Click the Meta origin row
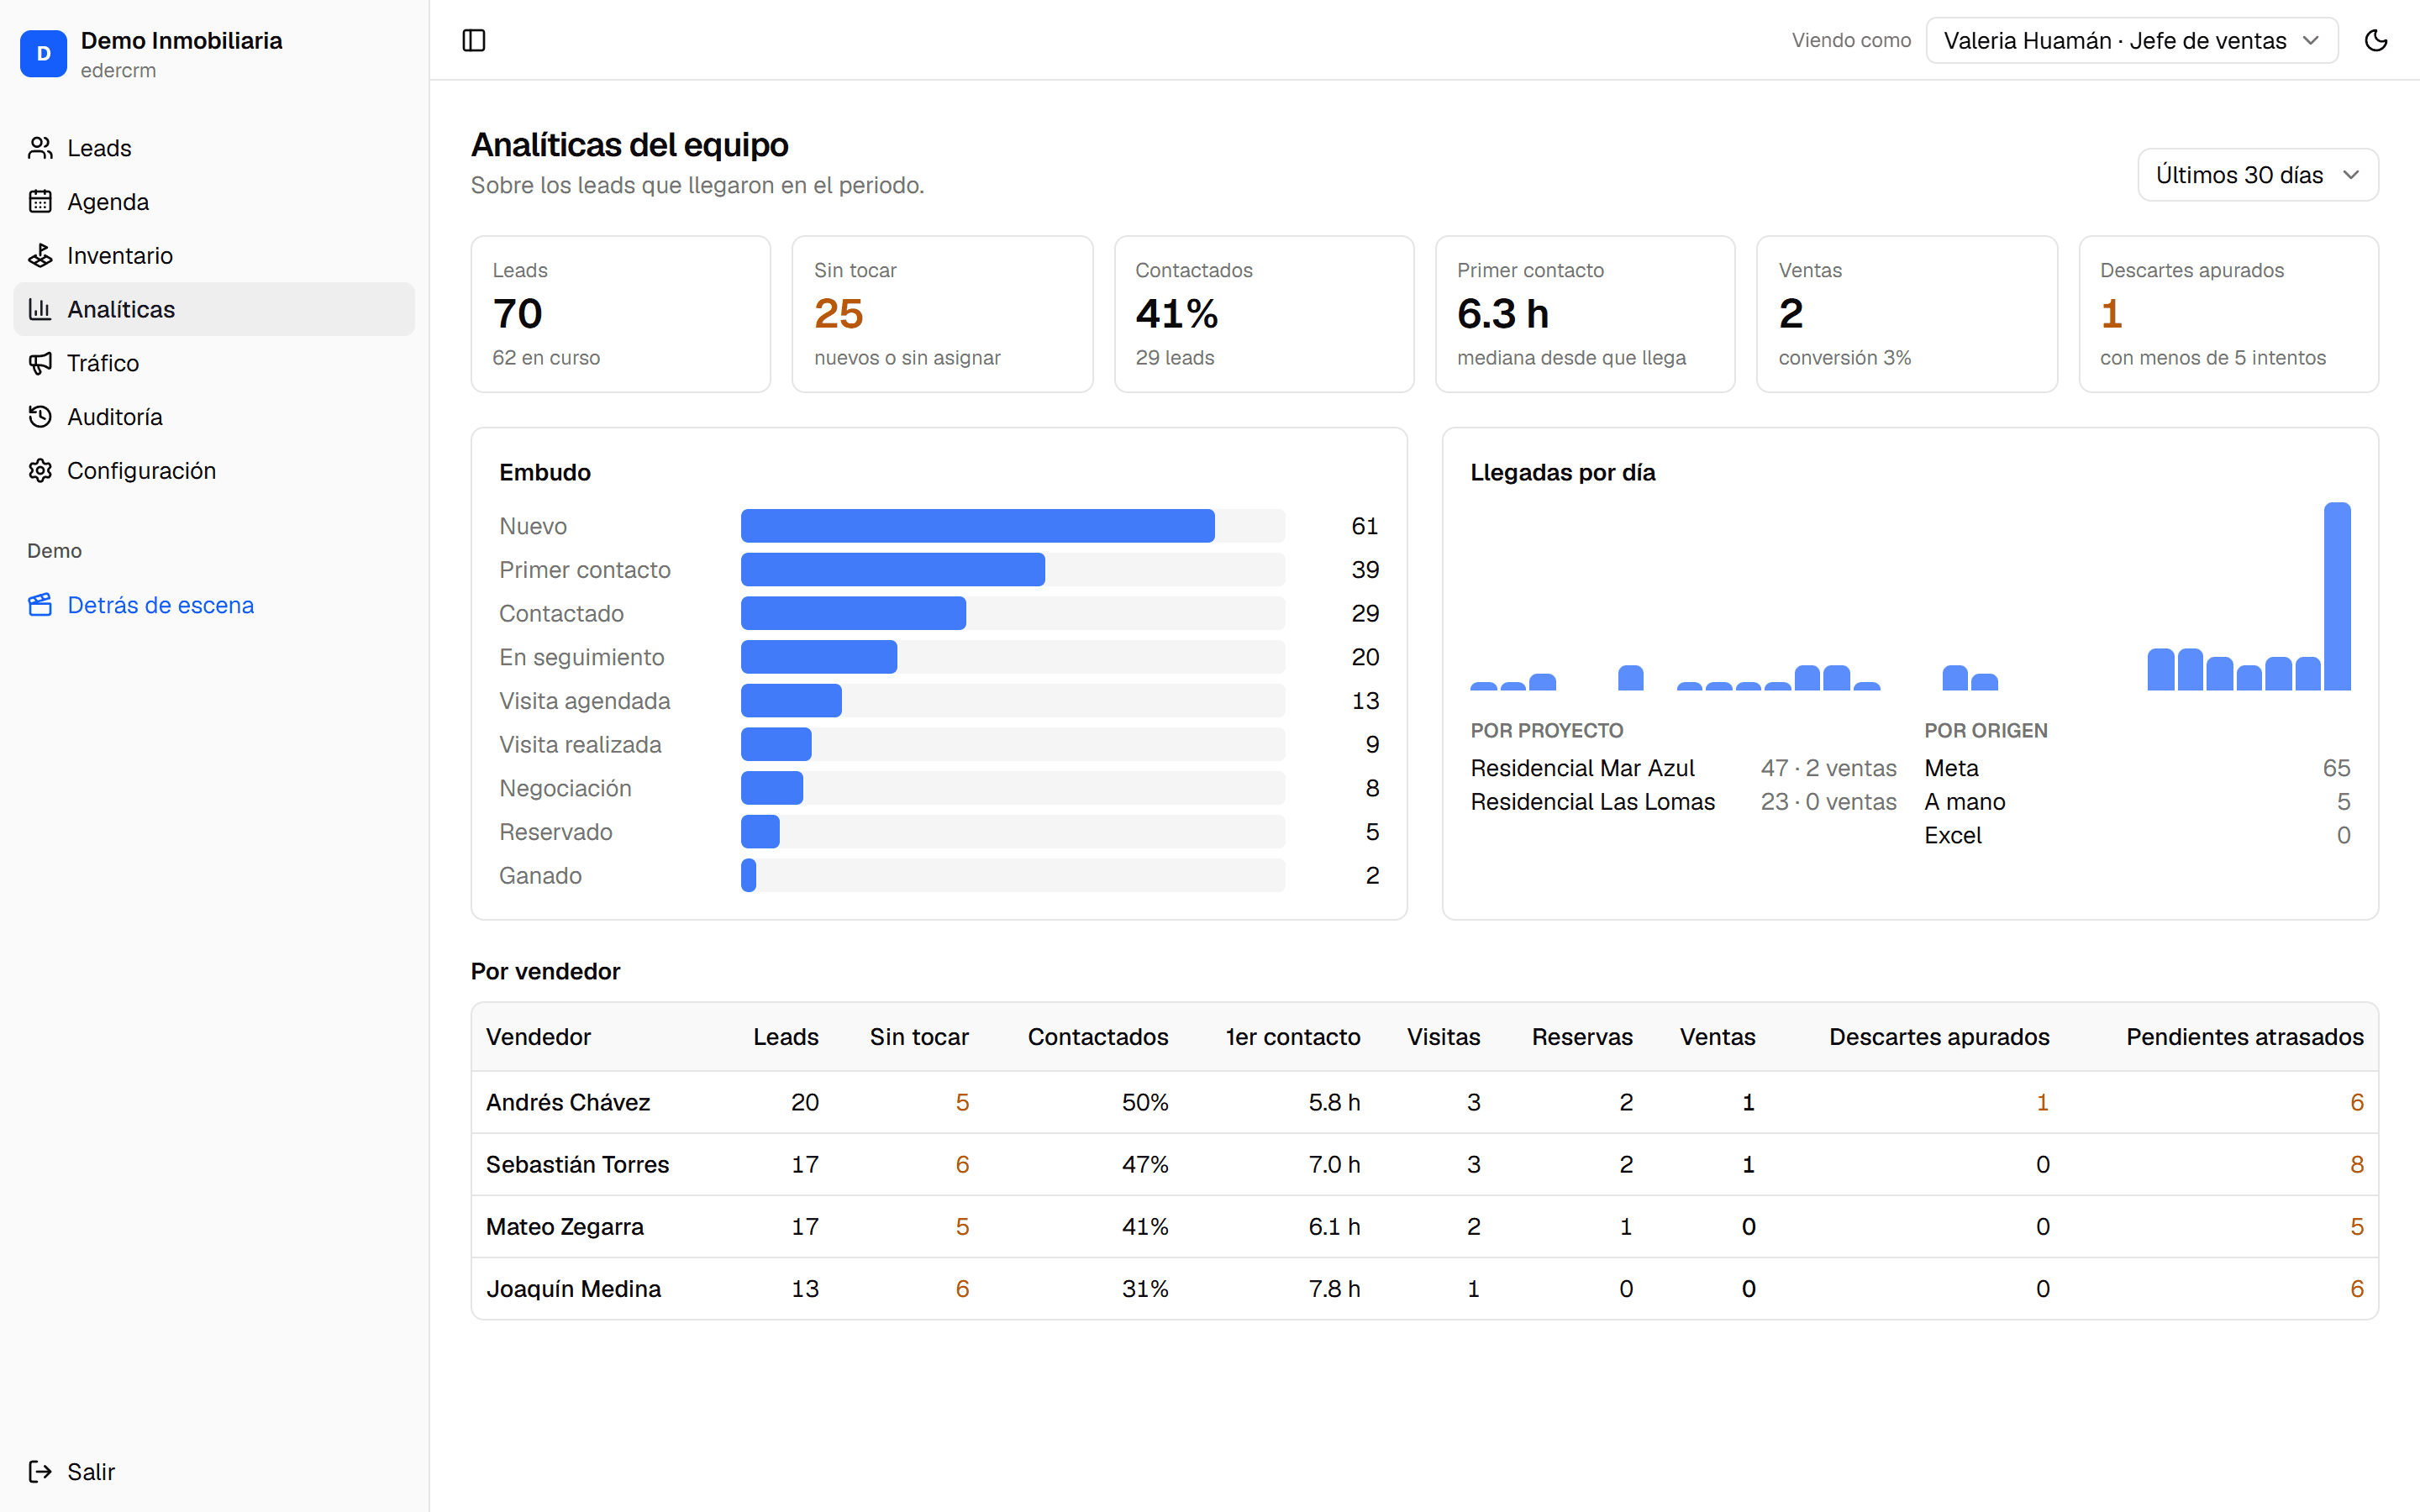Screen dimensions: 2420x1512 (2137, 768)
